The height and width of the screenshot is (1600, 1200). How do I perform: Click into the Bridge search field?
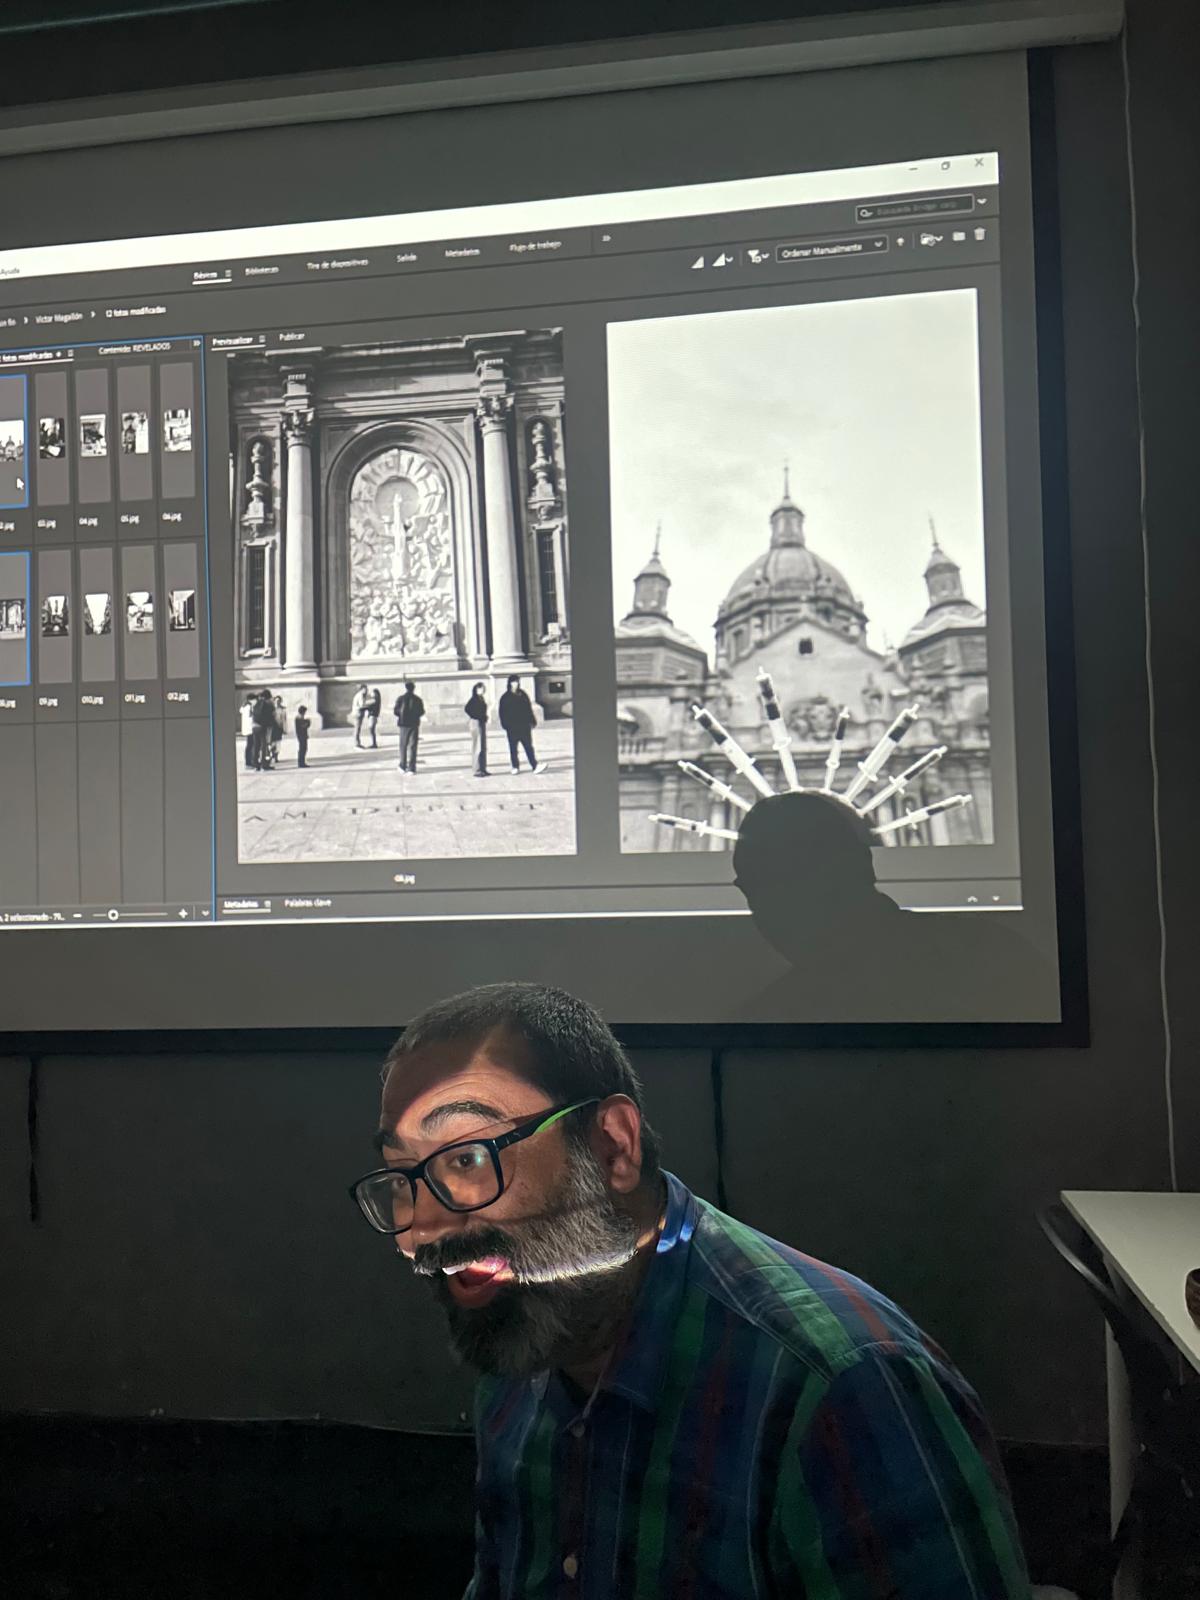click(x=920, y=207)
